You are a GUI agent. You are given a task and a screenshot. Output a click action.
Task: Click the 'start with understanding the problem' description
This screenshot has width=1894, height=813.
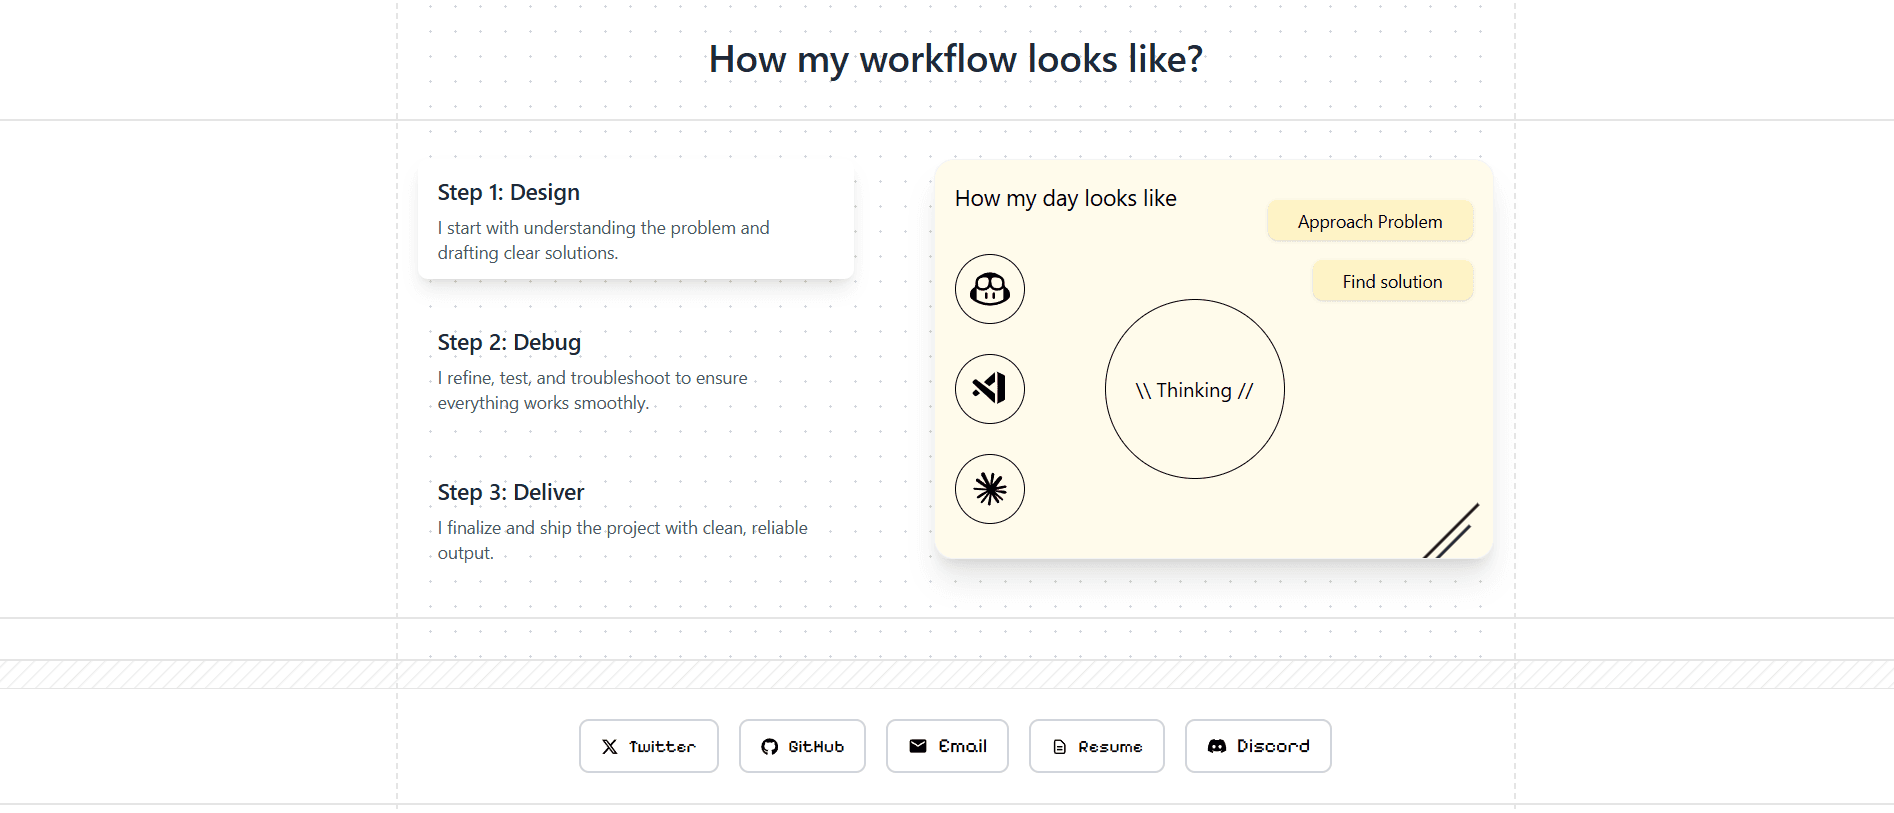point(603,240)
